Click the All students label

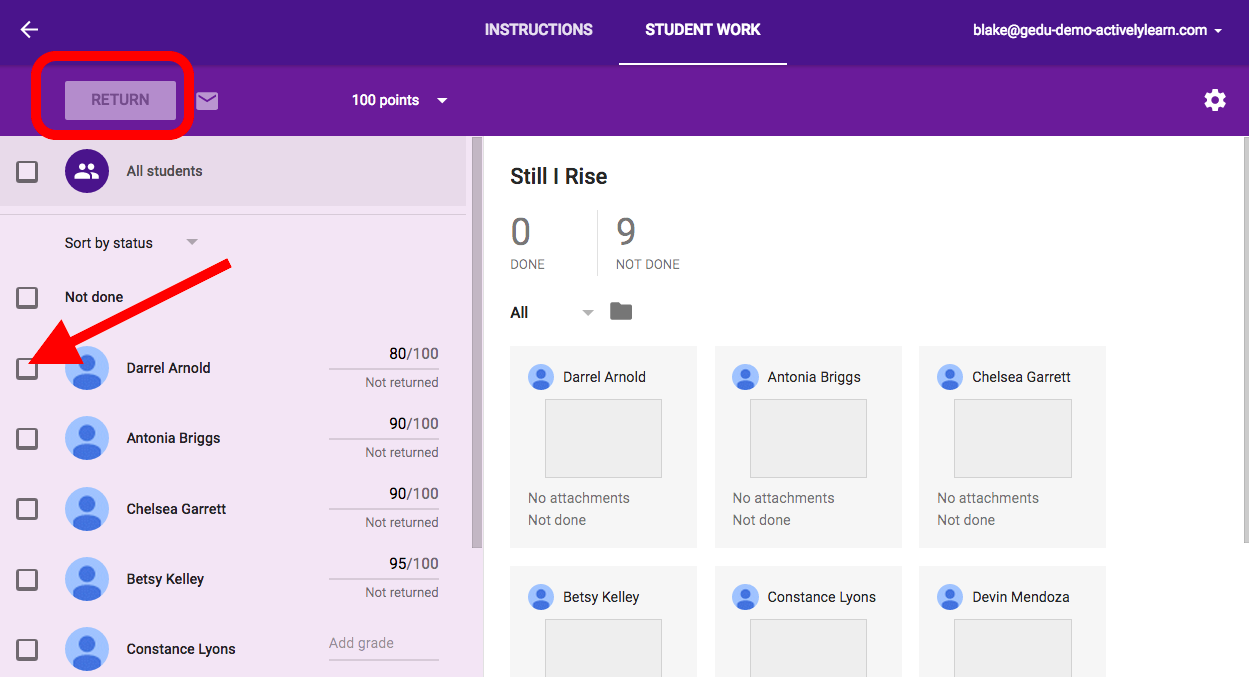pos(164,171)
